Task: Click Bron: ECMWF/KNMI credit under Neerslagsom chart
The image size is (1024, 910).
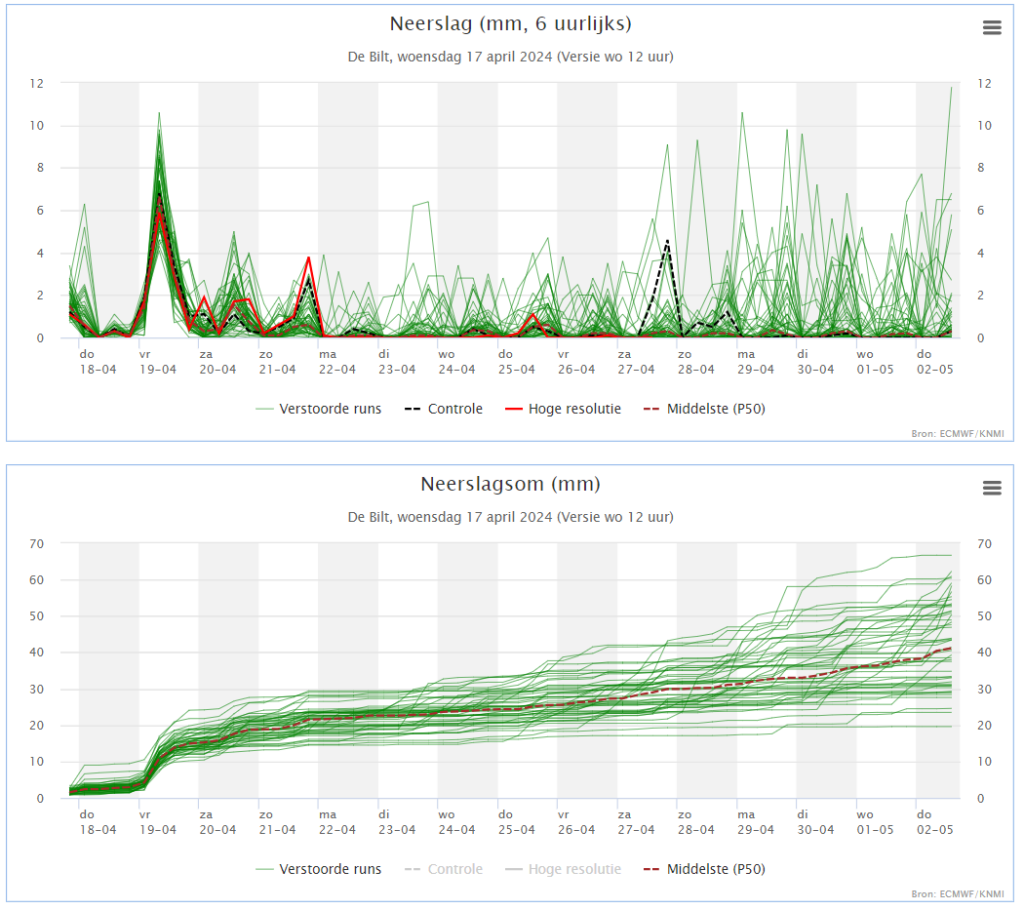Action: click(957, 894)
